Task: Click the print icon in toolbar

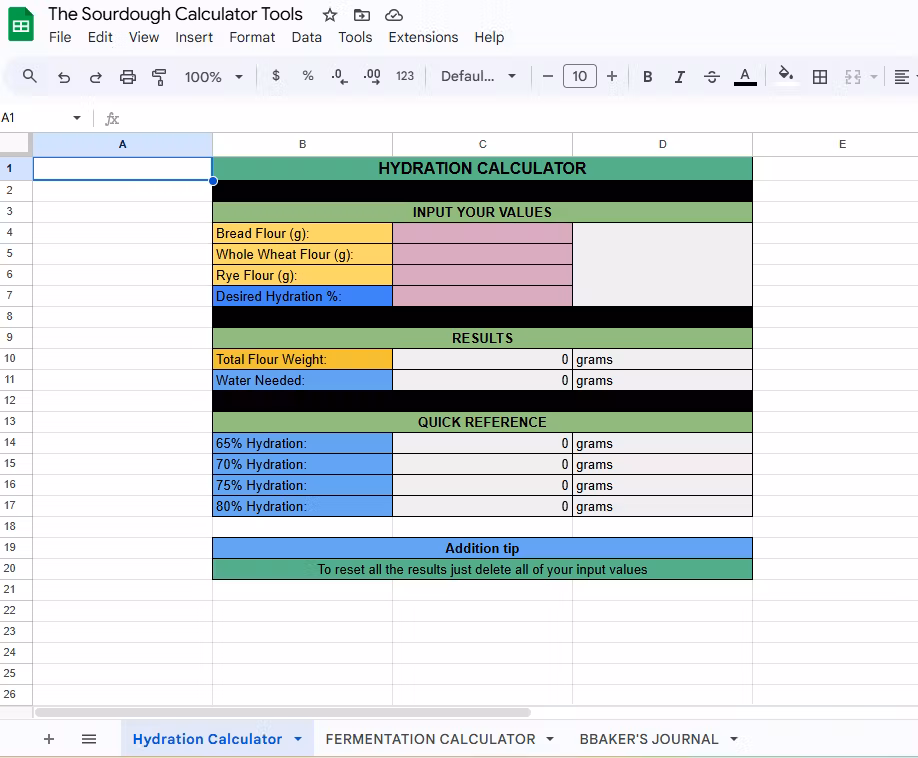Action: (x=128, y=76)
